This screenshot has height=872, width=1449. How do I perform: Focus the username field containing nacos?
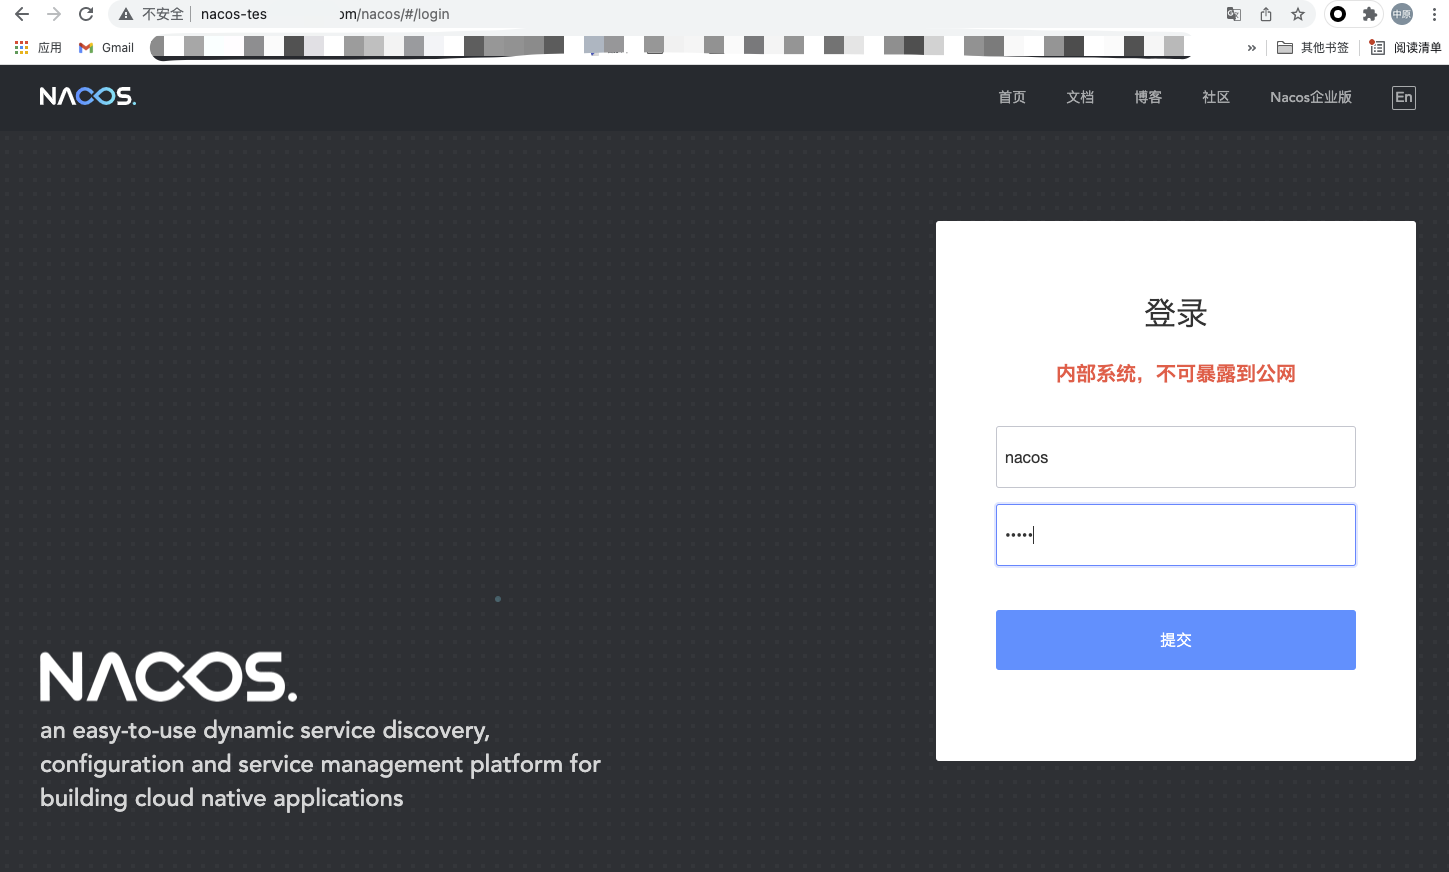coord(1176,457)
